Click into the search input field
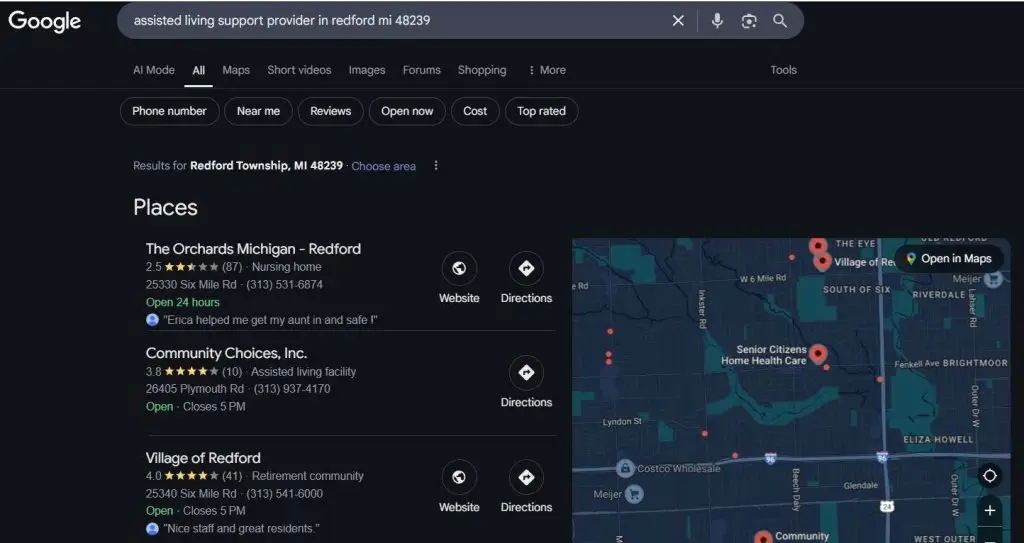The height and width of the screenshot is (543, 1024). (x=398, y=21)
